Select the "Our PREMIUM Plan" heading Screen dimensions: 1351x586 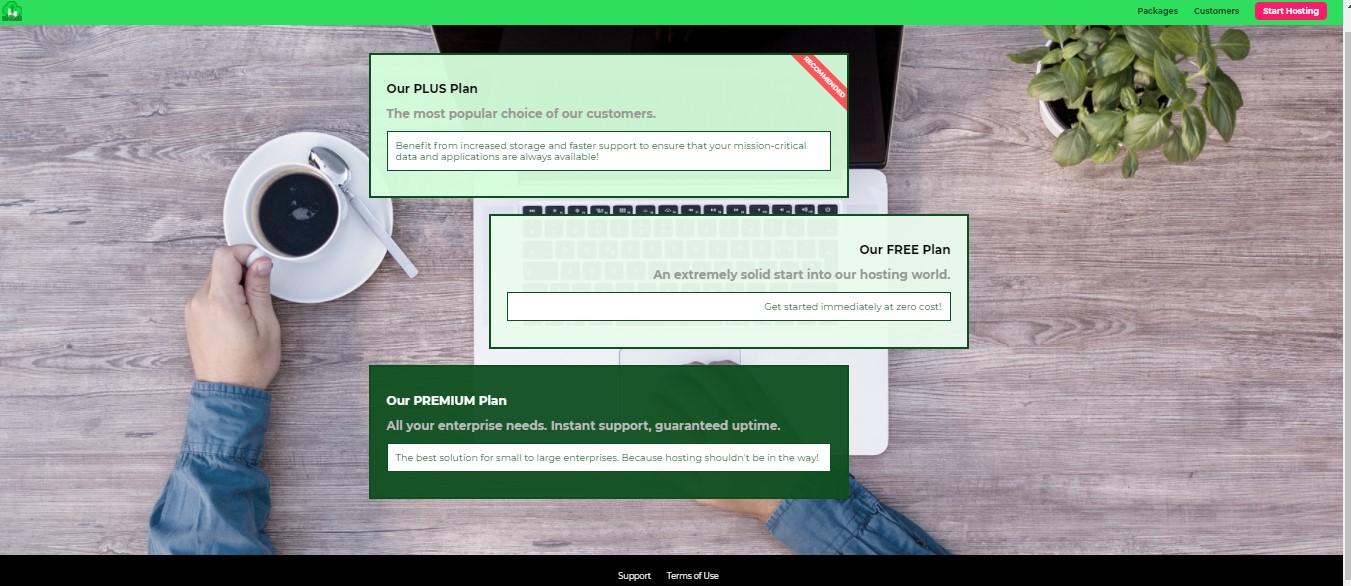coord(446,401)
